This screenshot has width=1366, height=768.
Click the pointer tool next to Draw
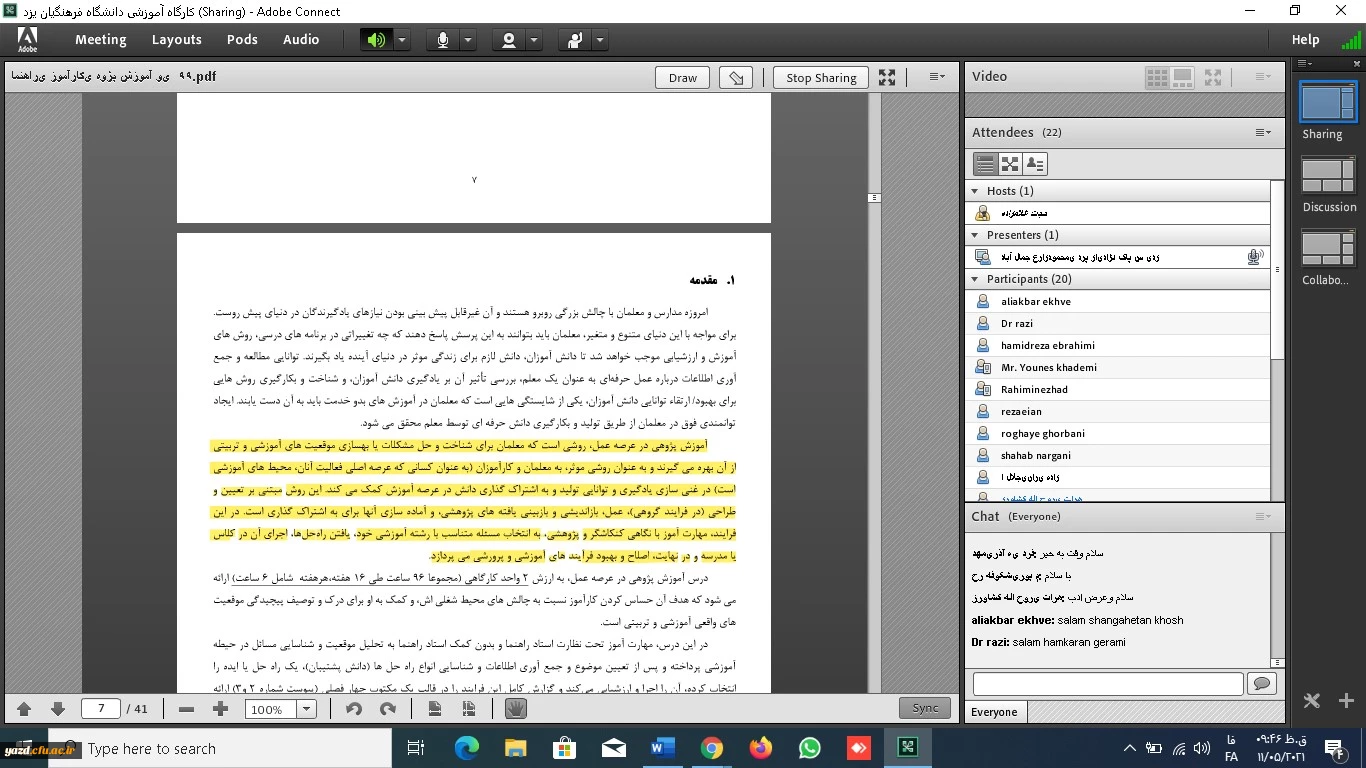pos(737,78)
